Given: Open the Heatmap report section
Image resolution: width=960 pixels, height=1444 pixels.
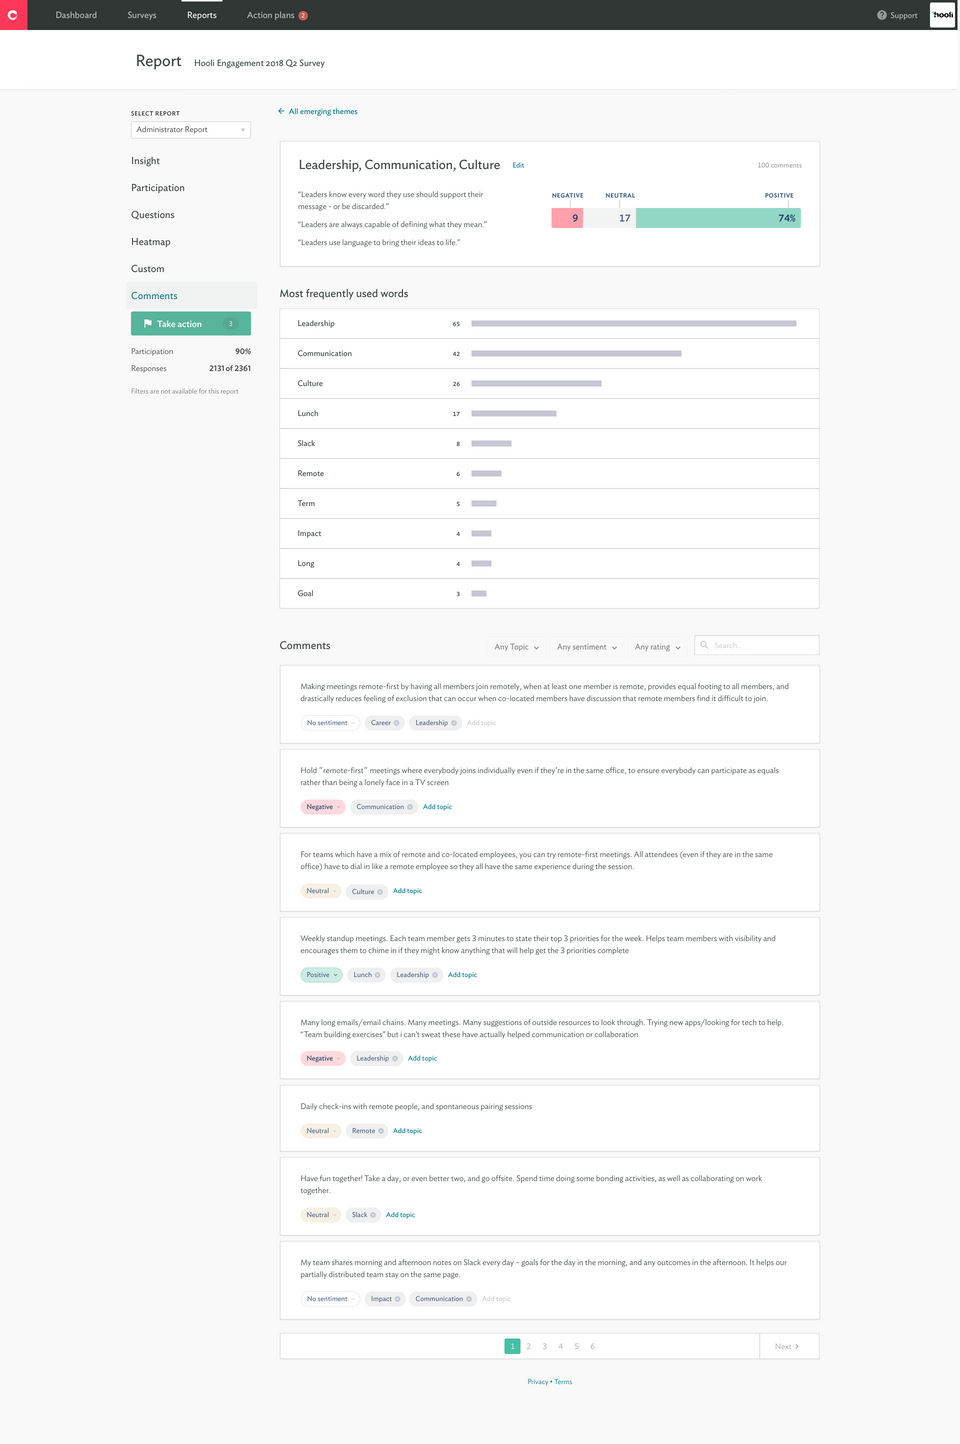Looking at the screenshot, I should point(151,242).
